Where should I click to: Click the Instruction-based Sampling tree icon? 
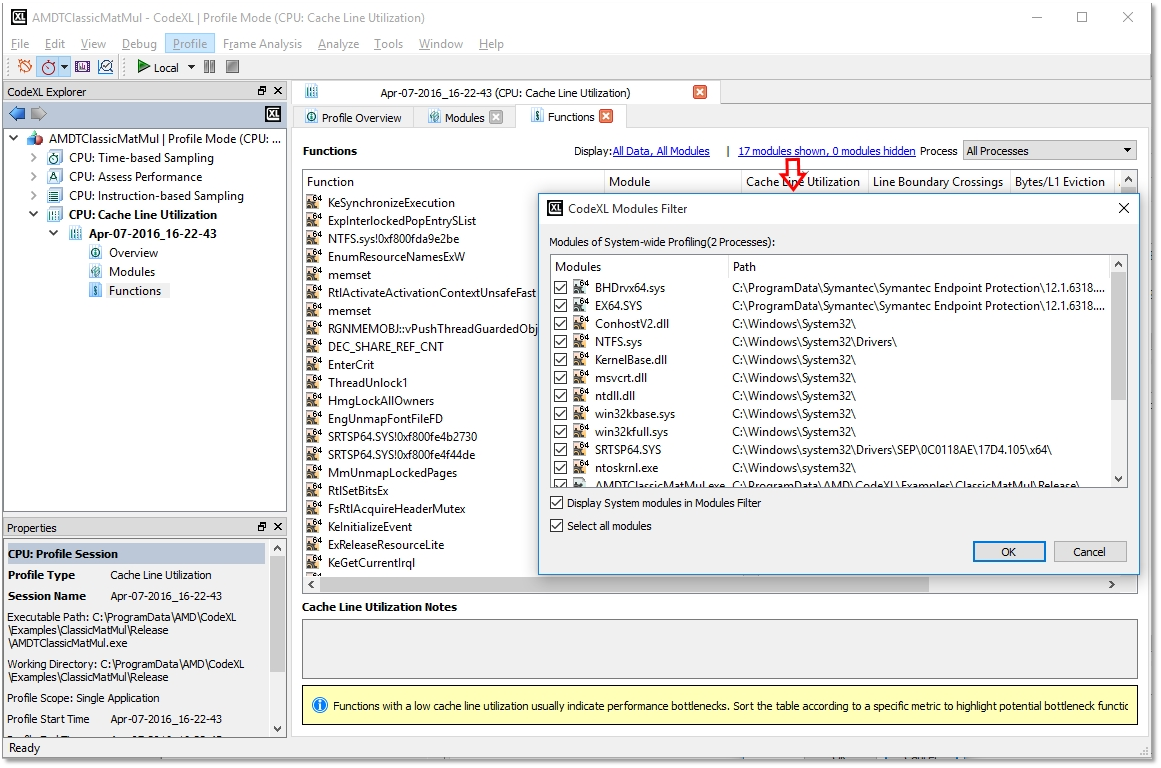(x=55, y=196)
